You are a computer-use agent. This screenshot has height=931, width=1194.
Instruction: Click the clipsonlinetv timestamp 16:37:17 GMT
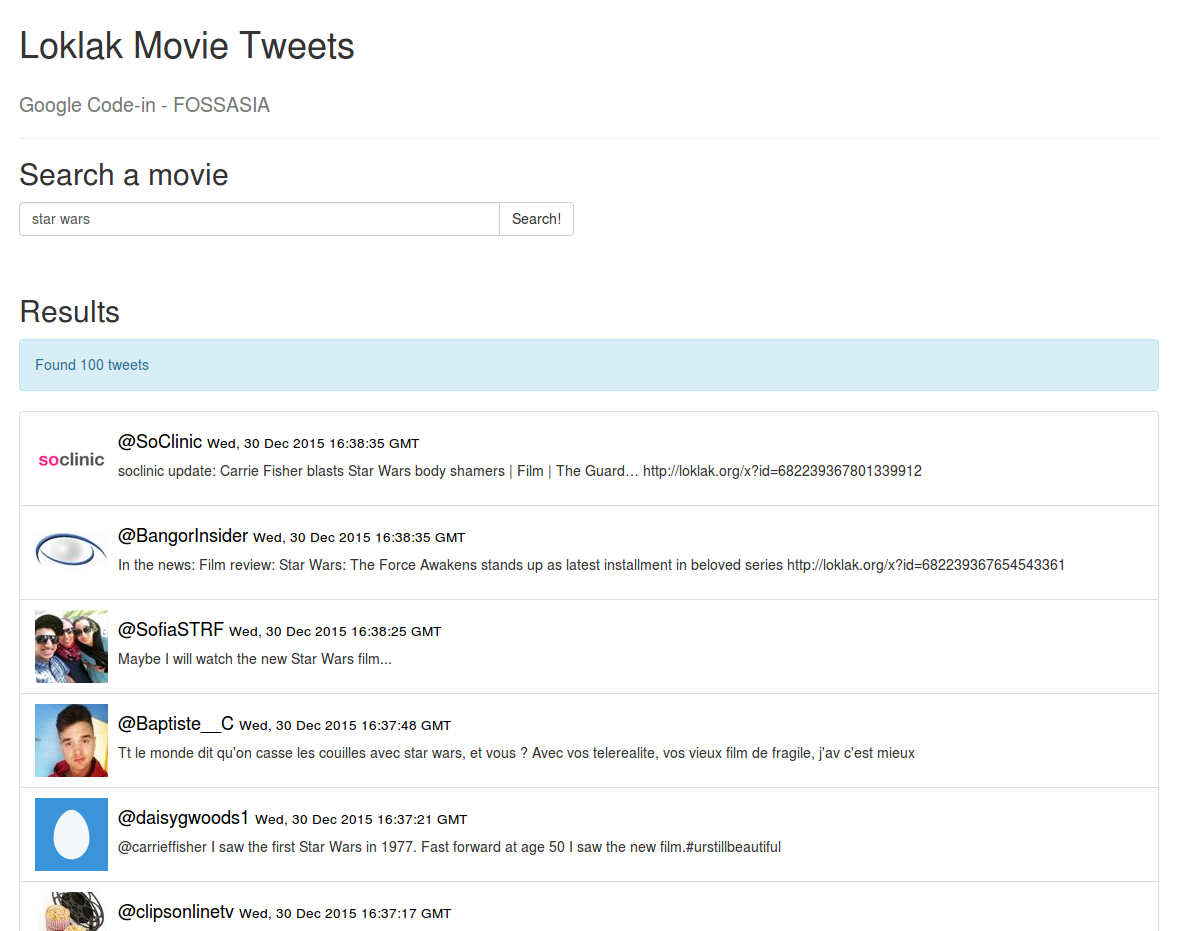[x=345, y=913]
